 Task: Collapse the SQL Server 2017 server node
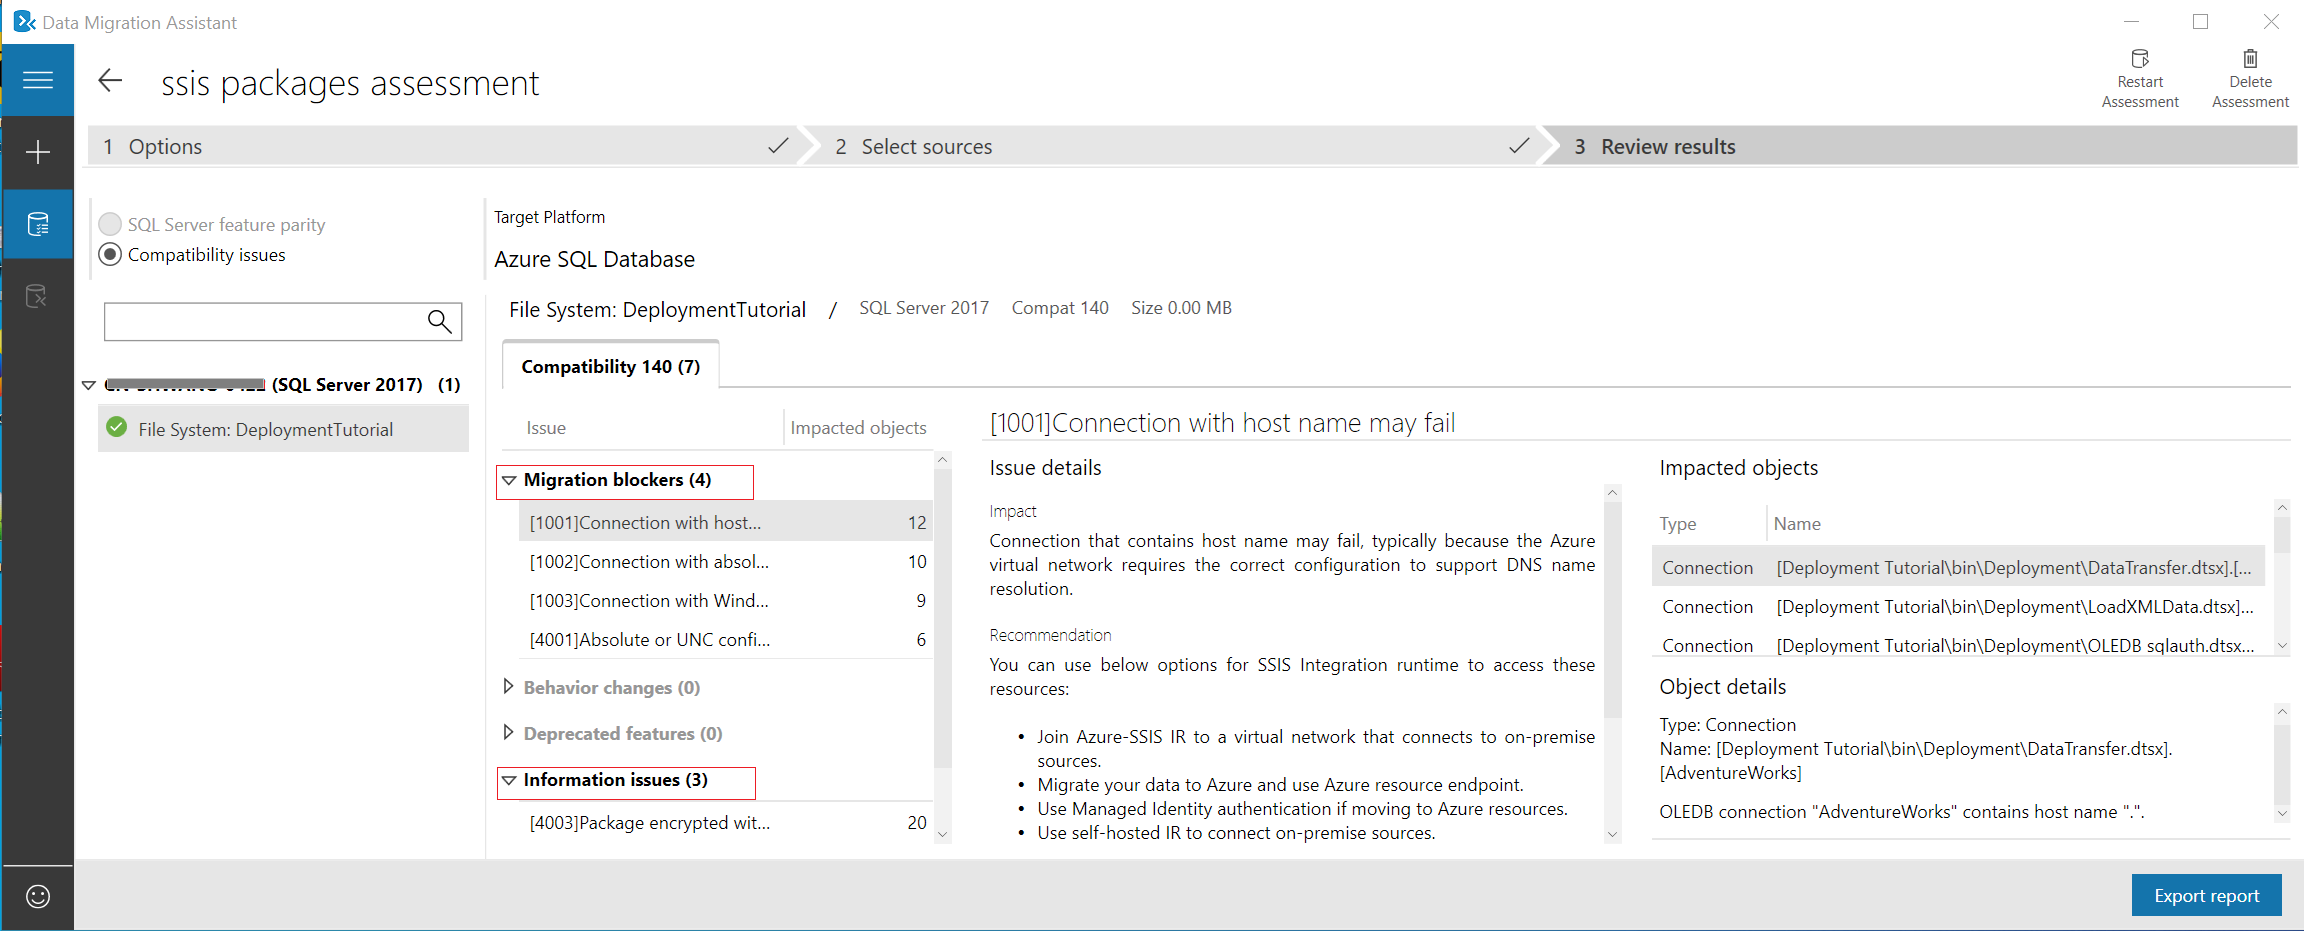point(88,385)
